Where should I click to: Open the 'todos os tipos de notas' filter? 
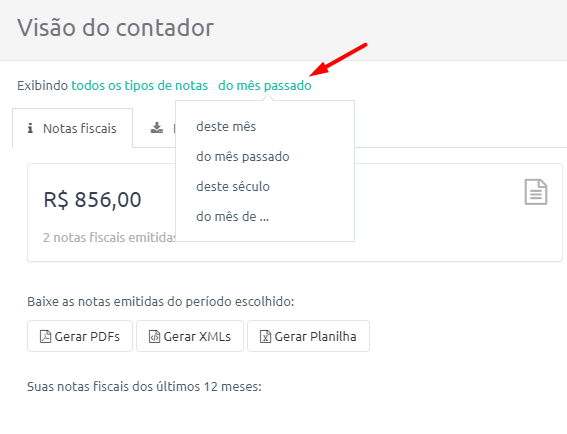pyautogui.click(x=140, y=86)
